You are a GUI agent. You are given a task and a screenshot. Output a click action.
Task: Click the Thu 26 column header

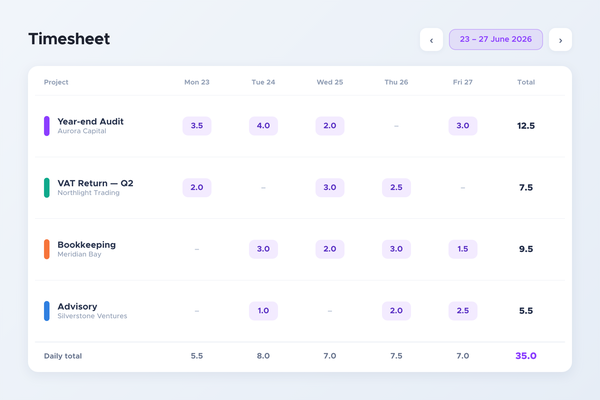pos(396,82)
